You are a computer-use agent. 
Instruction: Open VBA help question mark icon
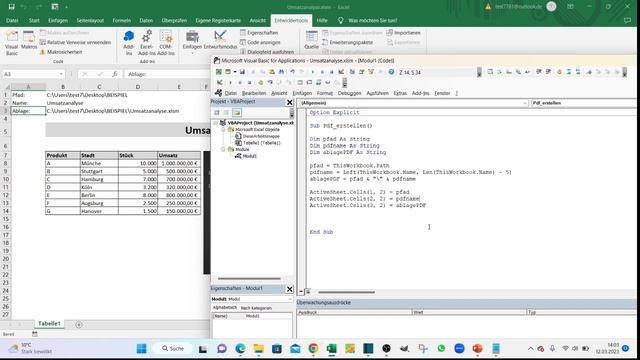tap(391, 72)
